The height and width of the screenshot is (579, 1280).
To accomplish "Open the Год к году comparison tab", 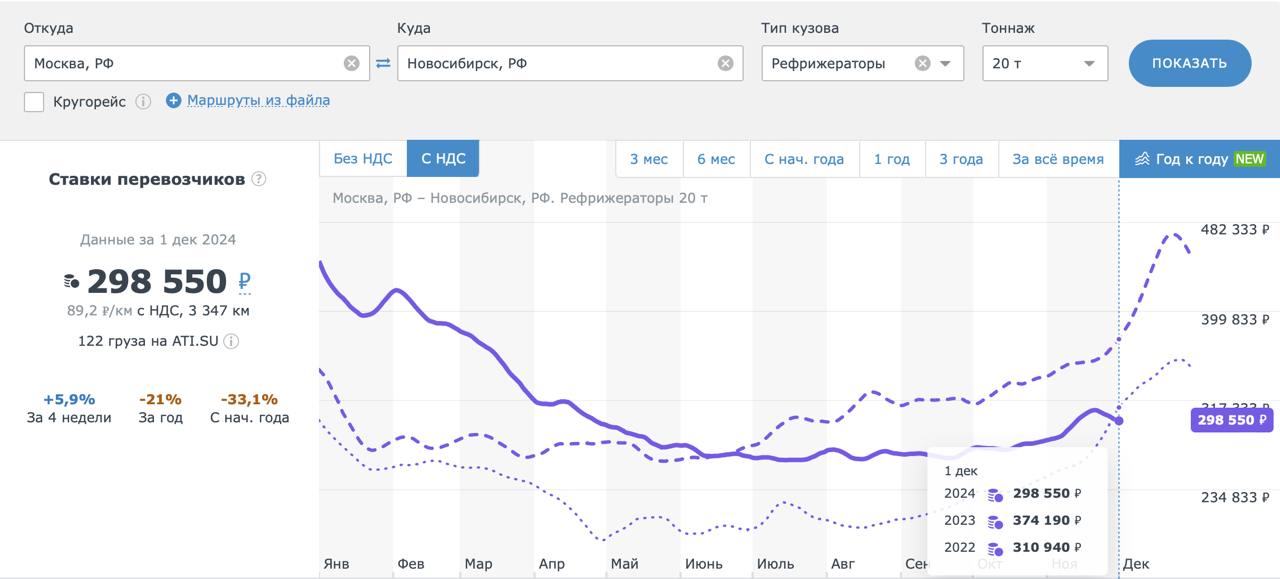I will pos(1199,159).
